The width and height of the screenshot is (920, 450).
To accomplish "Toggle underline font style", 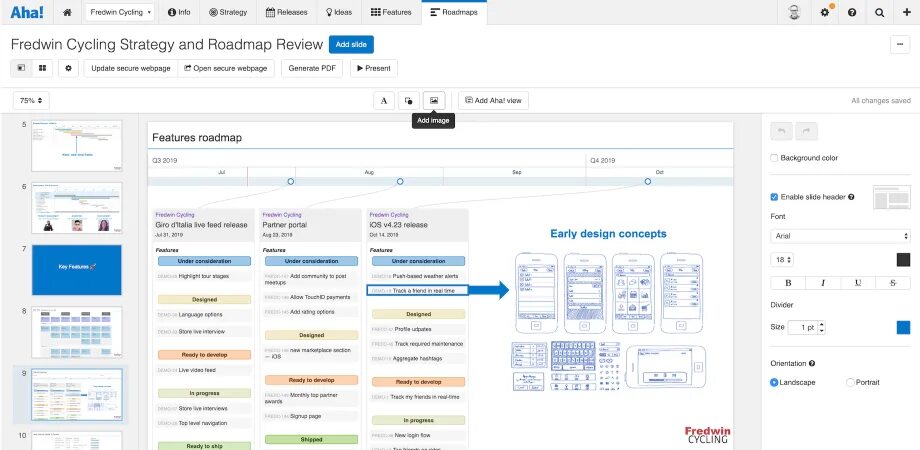I will click(858, 283).
